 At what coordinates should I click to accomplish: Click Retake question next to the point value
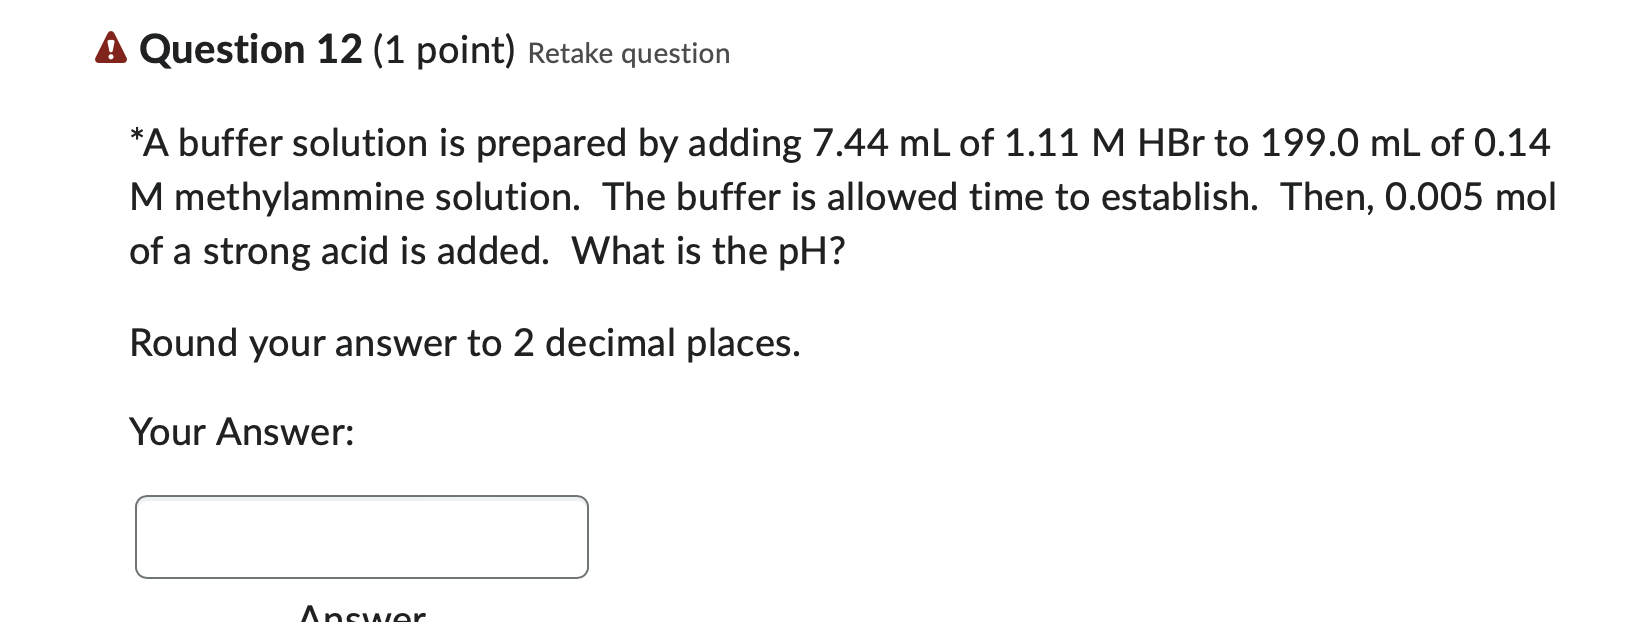[x=629, y=54]
